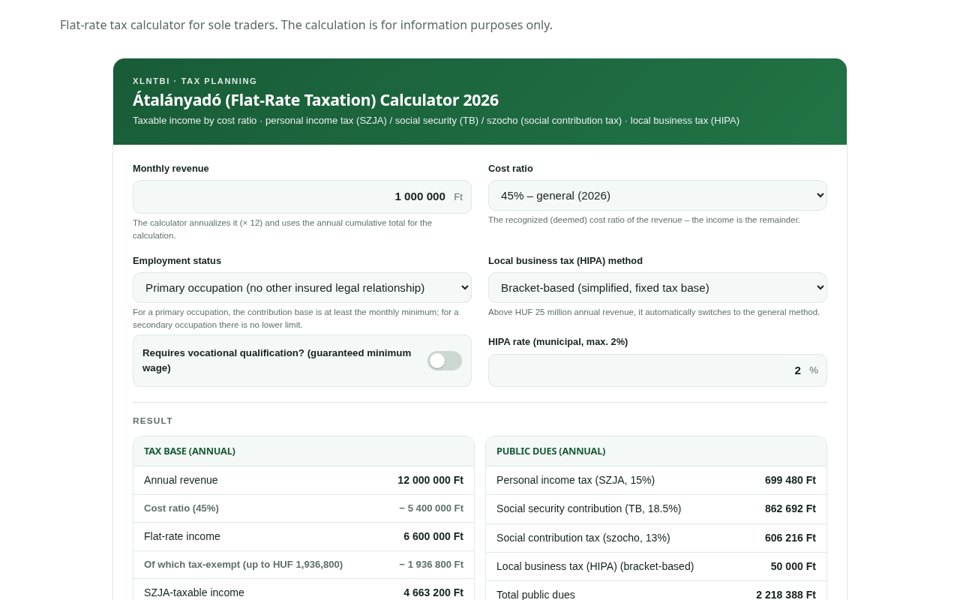Click the Social security contribution (TB, 18.5%) label

(588, 508)
